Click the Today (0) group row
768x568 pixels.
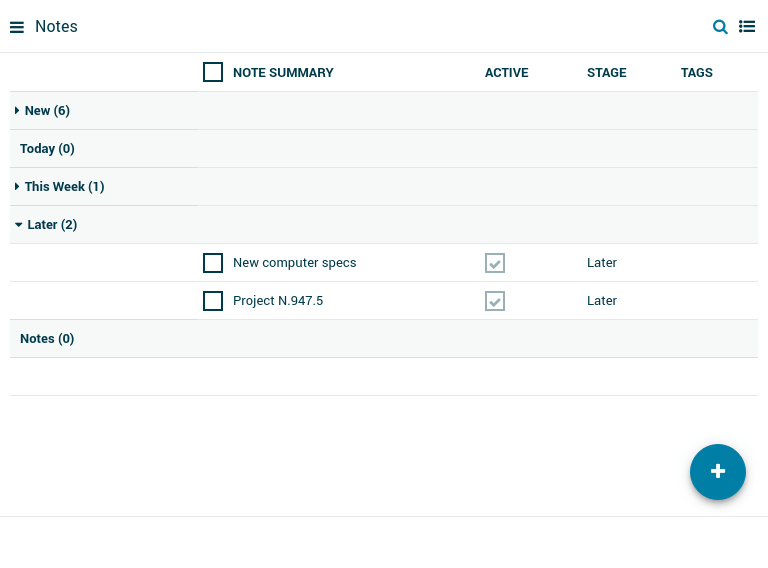coord(47,149)
